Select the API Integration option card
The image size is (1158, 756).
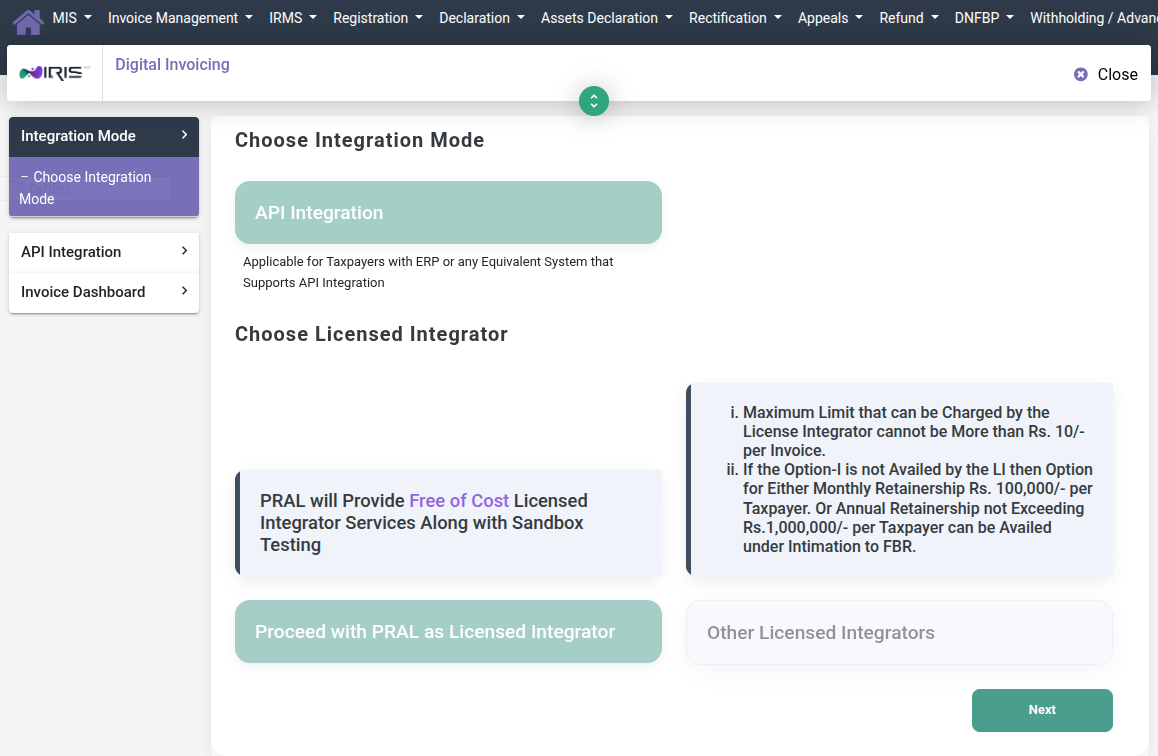[x=447, y=212]
